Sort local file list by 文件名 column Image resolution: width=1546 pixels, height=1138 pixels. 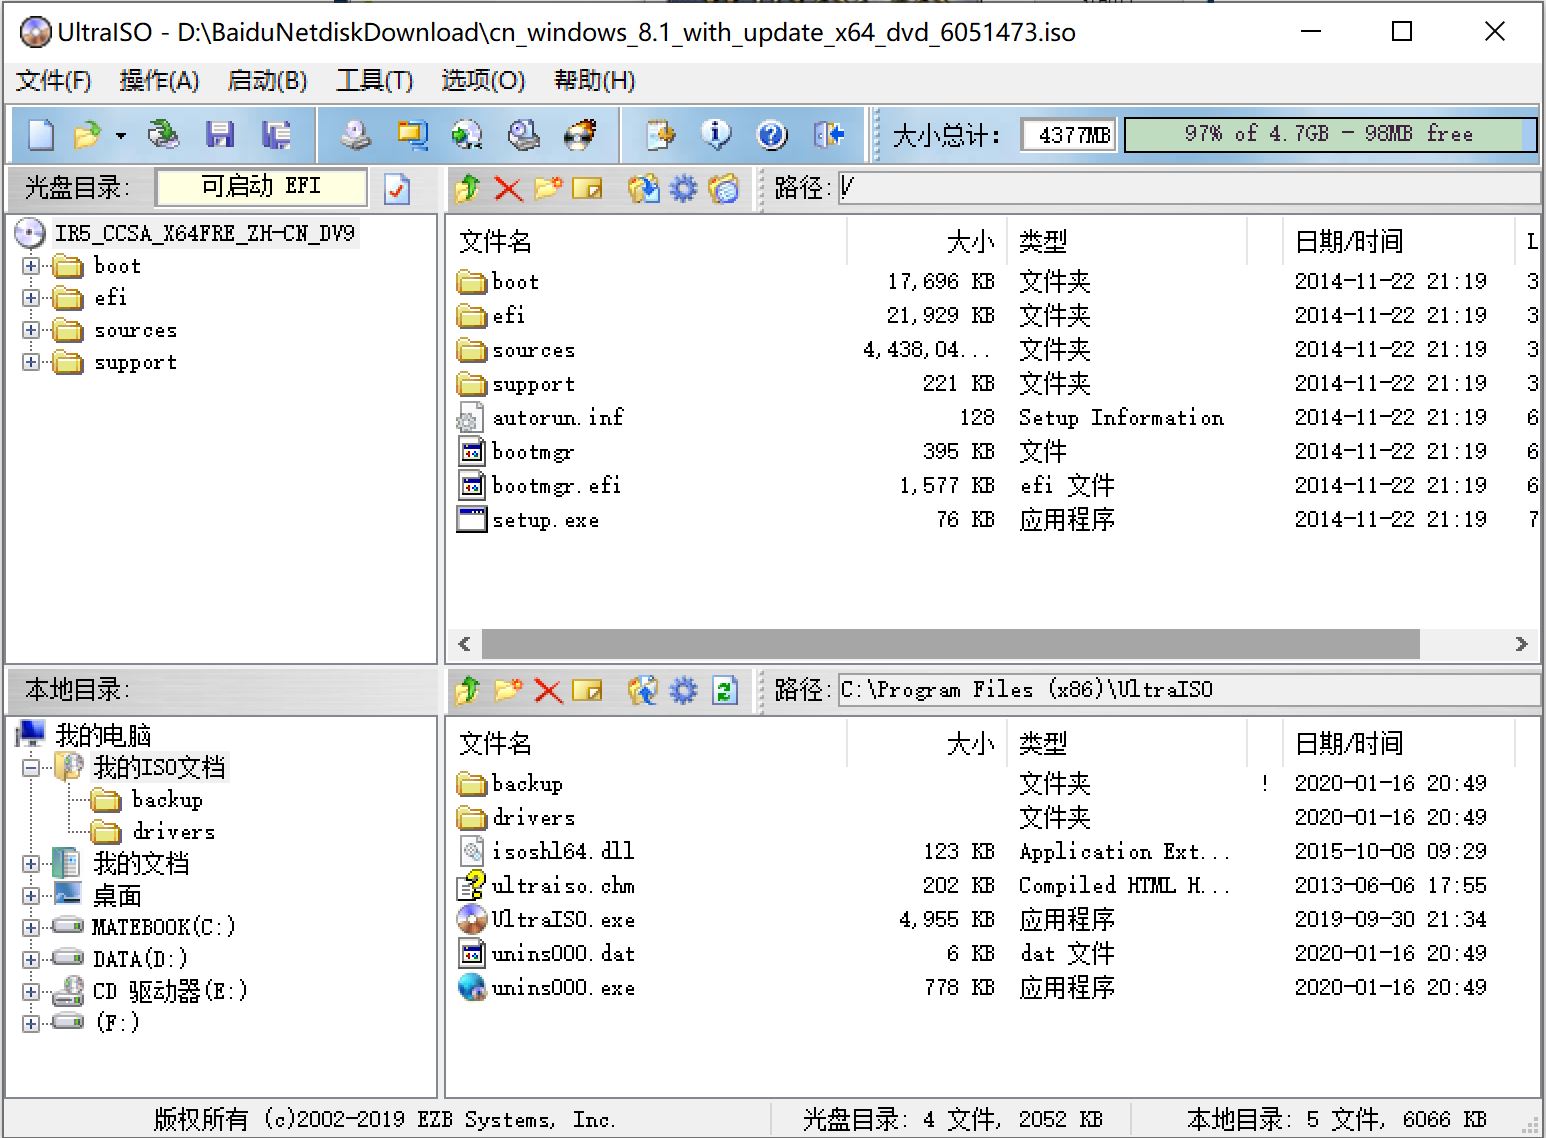[x=647, y=743]
